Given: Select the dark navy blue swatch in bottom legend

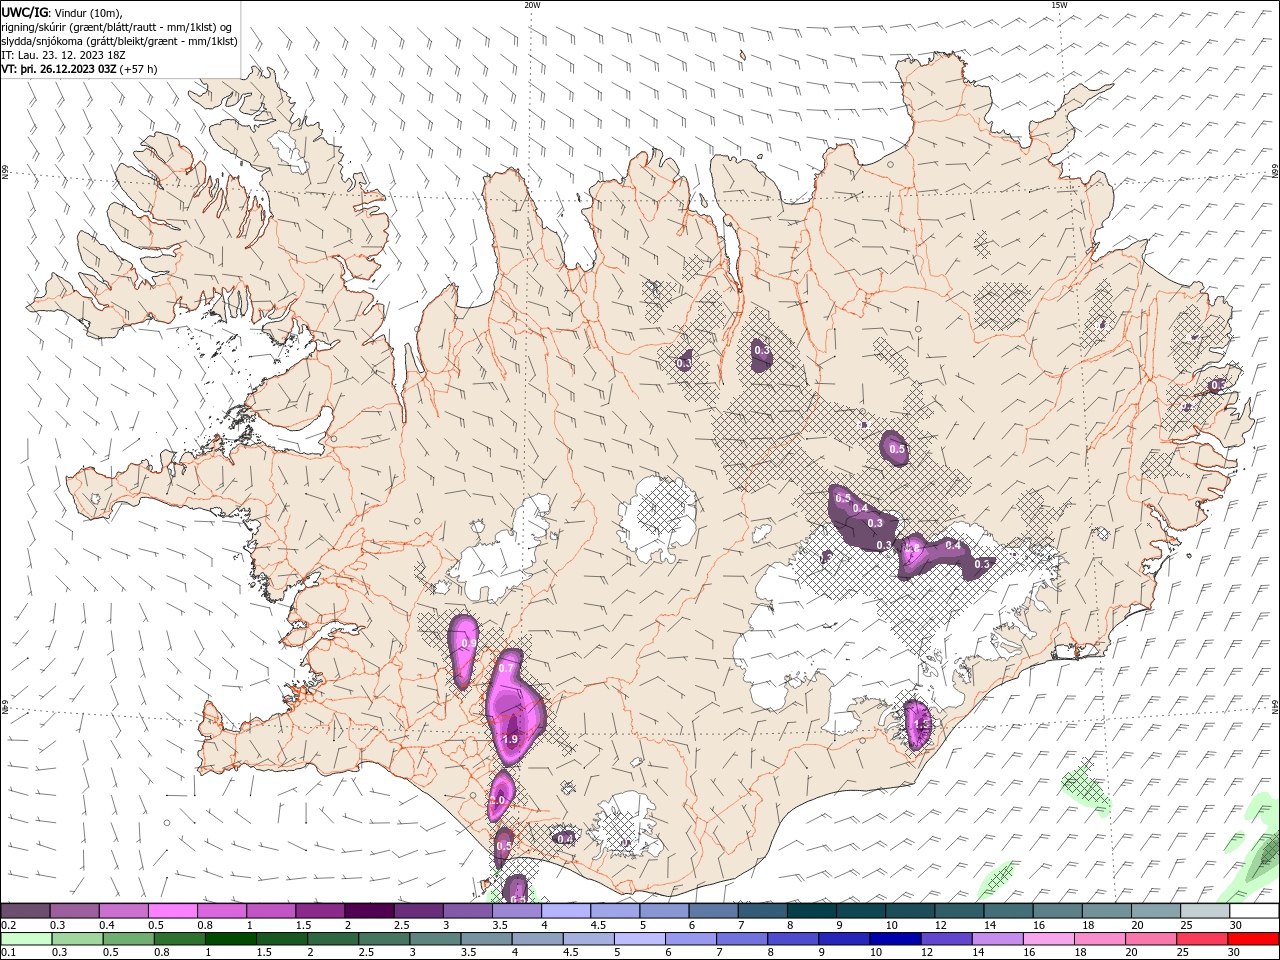Looking at the screenshot, I should (895, 939).
